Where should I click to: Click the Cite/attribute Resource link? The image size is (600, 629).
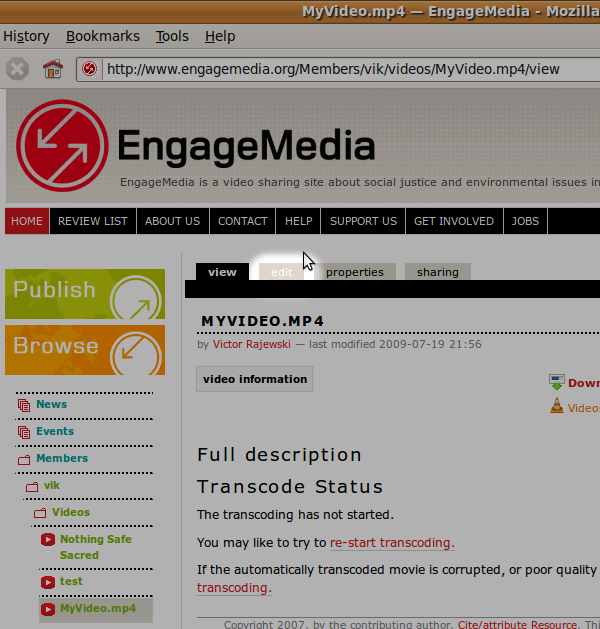pyautogui.click(x=519, y=624)
